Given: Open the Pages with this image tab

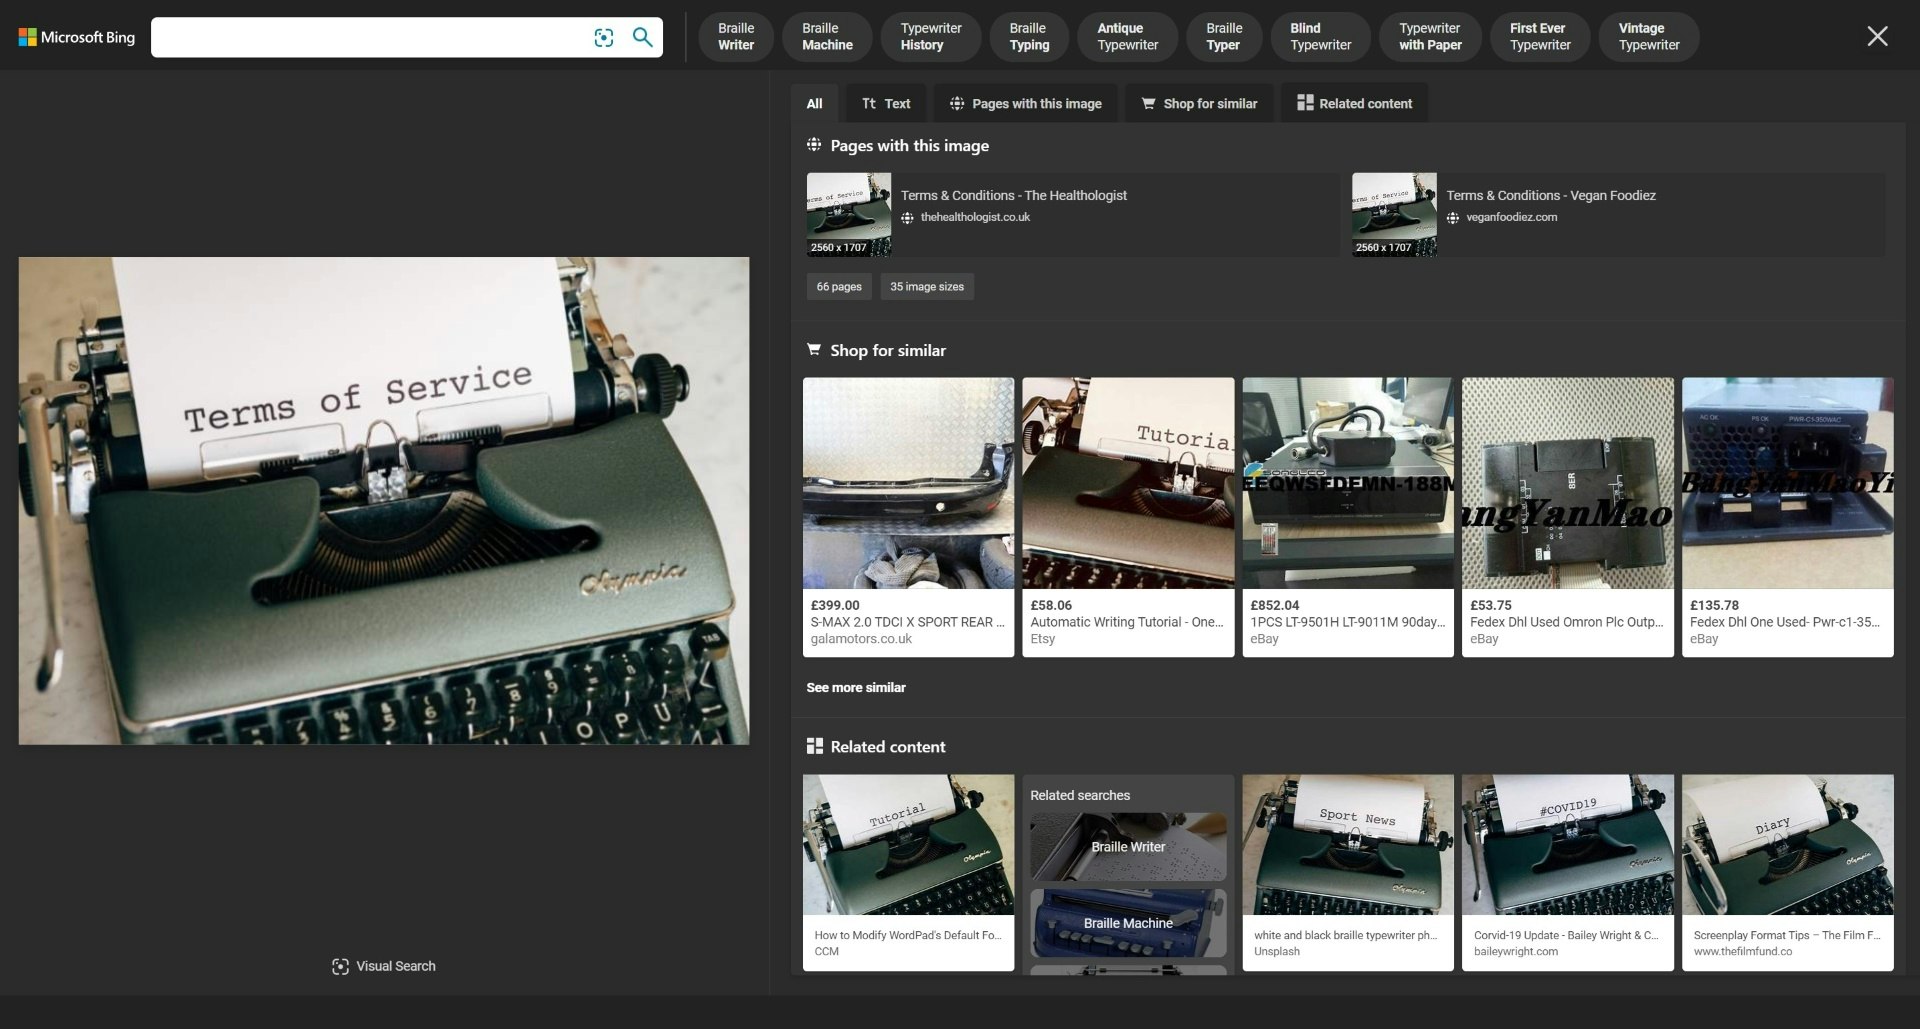Looking at the screenshot, I should 1025,103.
